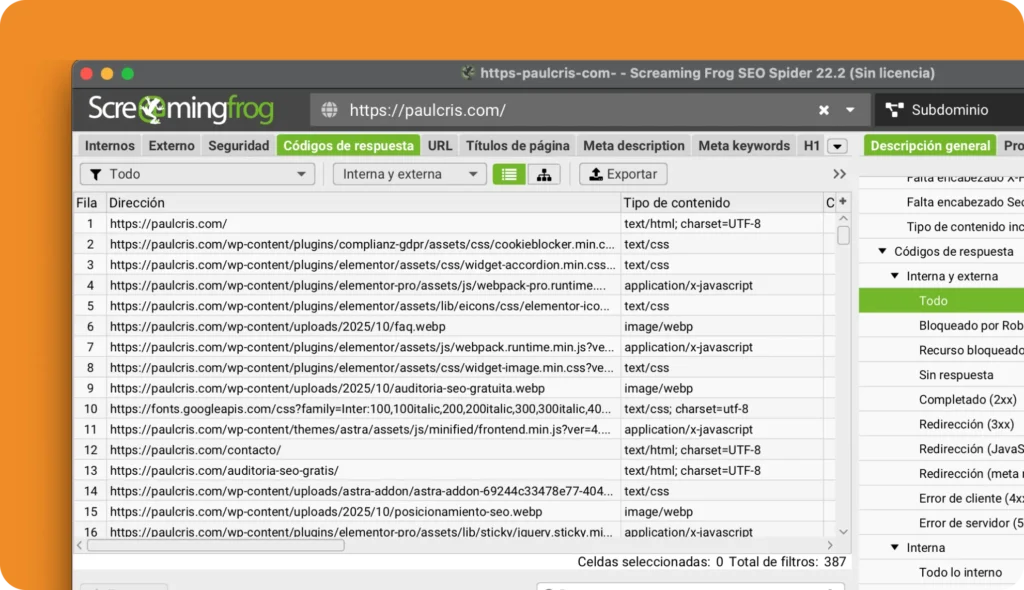Open URL history dropdown arrow
This screenshot has height=590, width=1024.
pos(850,110)
